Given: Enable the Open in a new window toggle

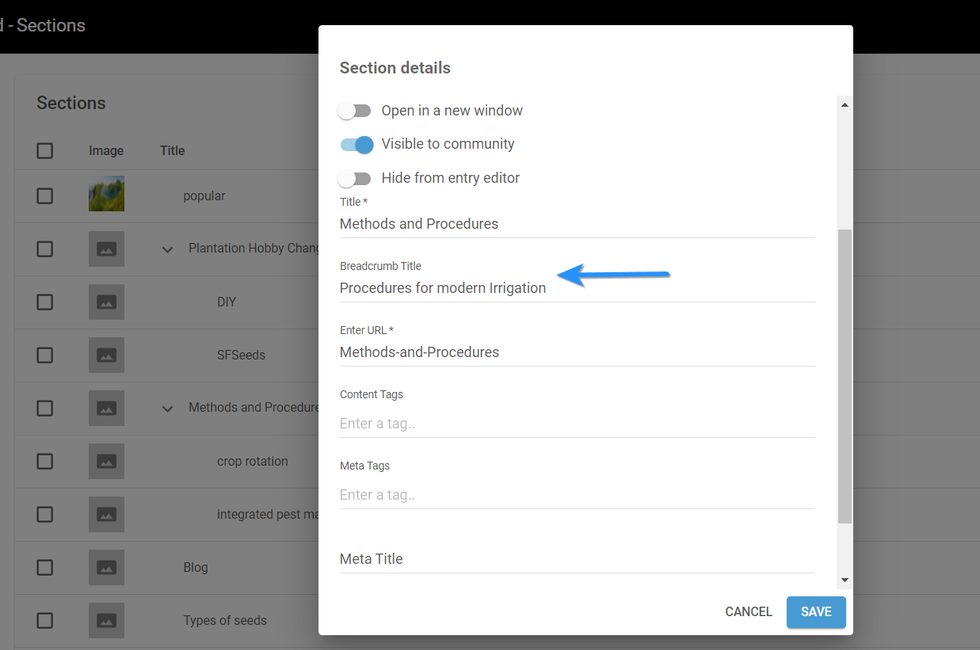Looking at the screenshot, I should click(x=355, y=110).
